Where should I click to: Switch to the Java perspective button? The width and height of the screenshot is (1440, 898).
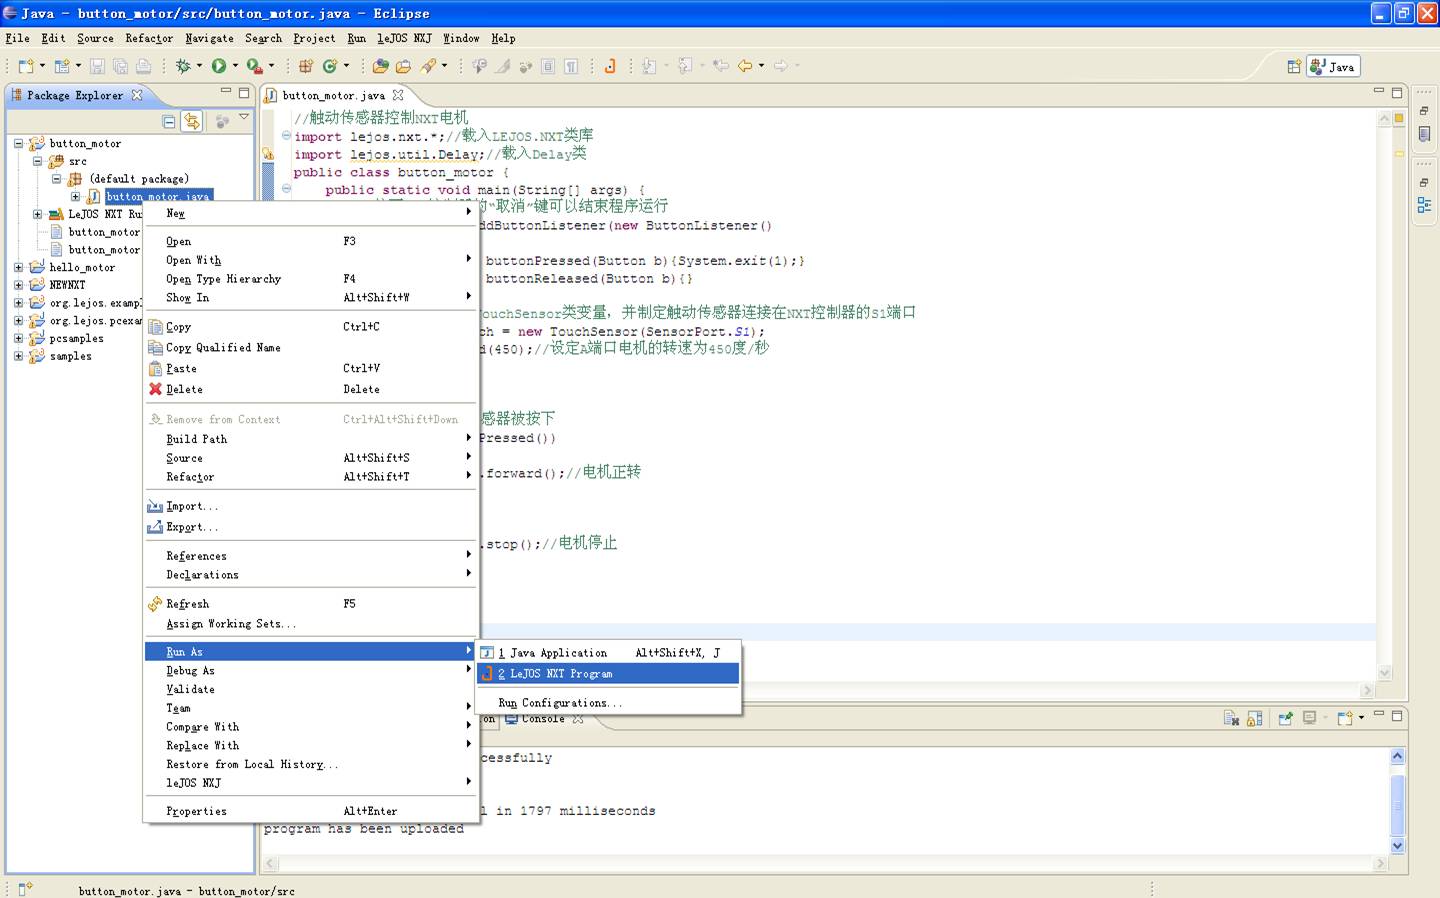point(1333,67)
